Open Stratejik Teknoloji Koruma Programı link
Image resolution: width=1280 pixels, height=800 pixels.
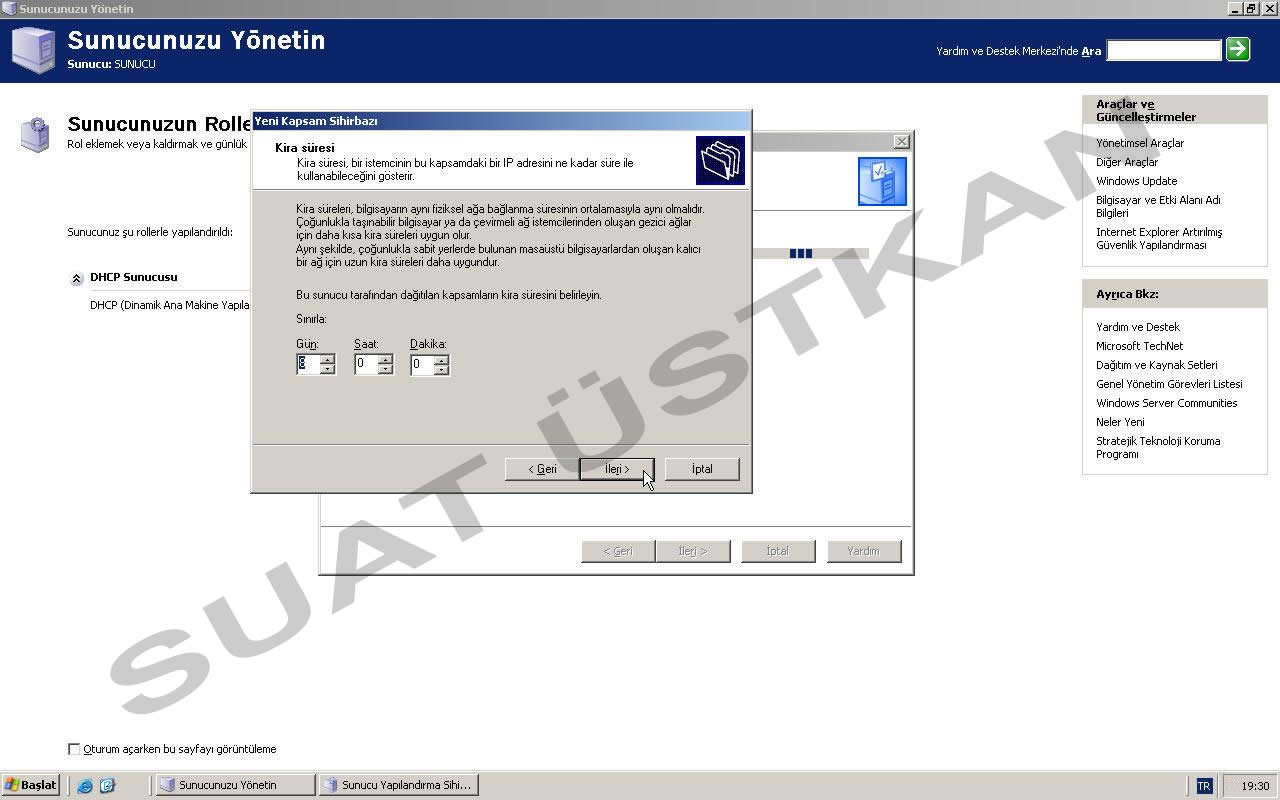[1158, 447]
